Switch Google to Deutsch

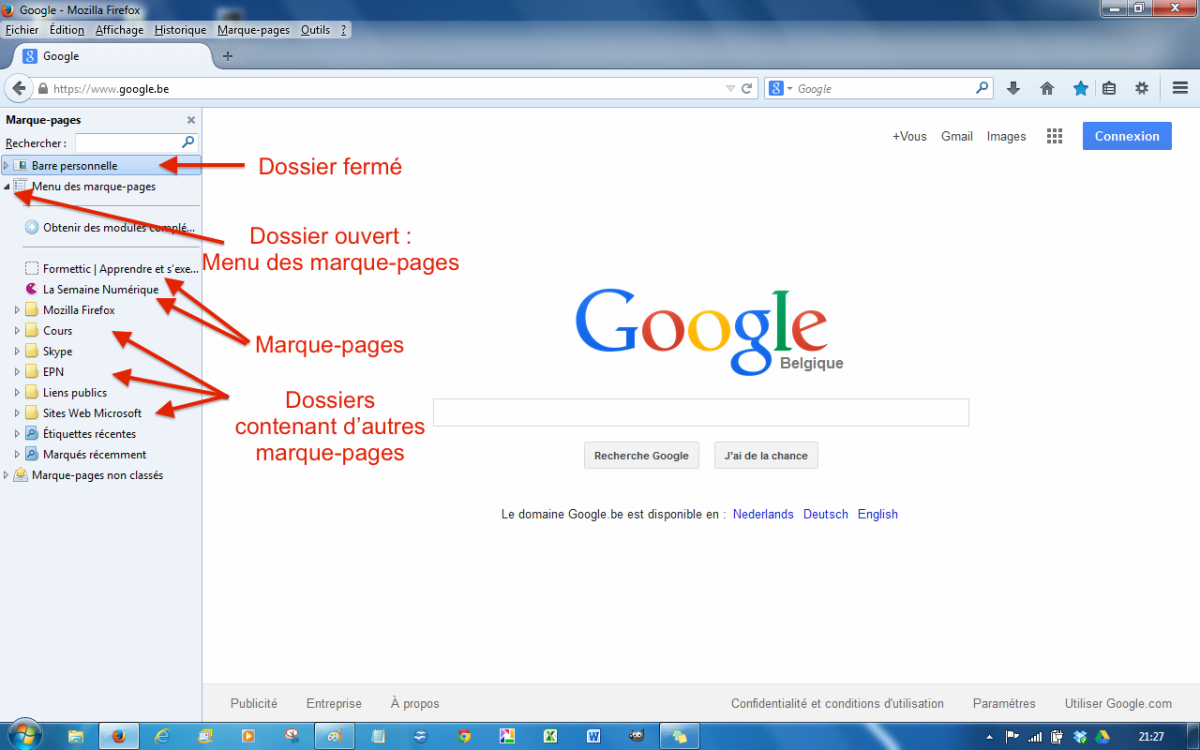click(x=826, y=514)
